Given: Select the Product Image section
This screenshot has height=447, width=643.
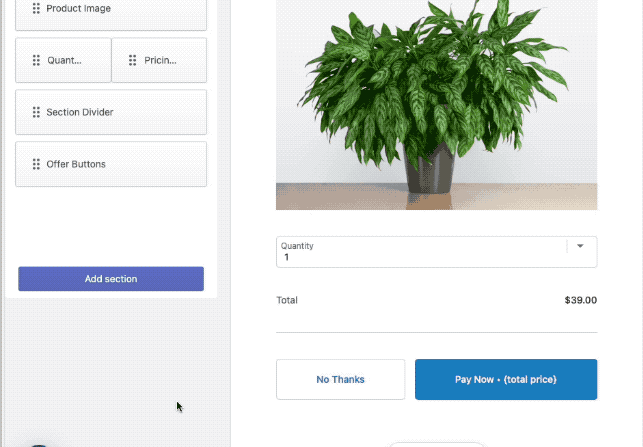Looking at the screenshot, I should coord(111,12).
